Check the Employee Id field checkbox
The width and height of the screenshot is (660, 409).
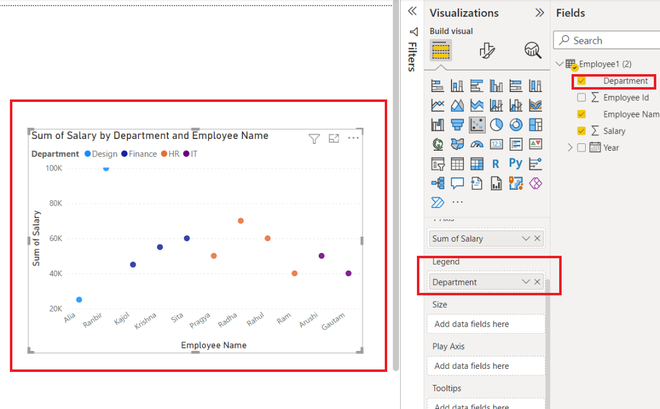click(581, 98)
